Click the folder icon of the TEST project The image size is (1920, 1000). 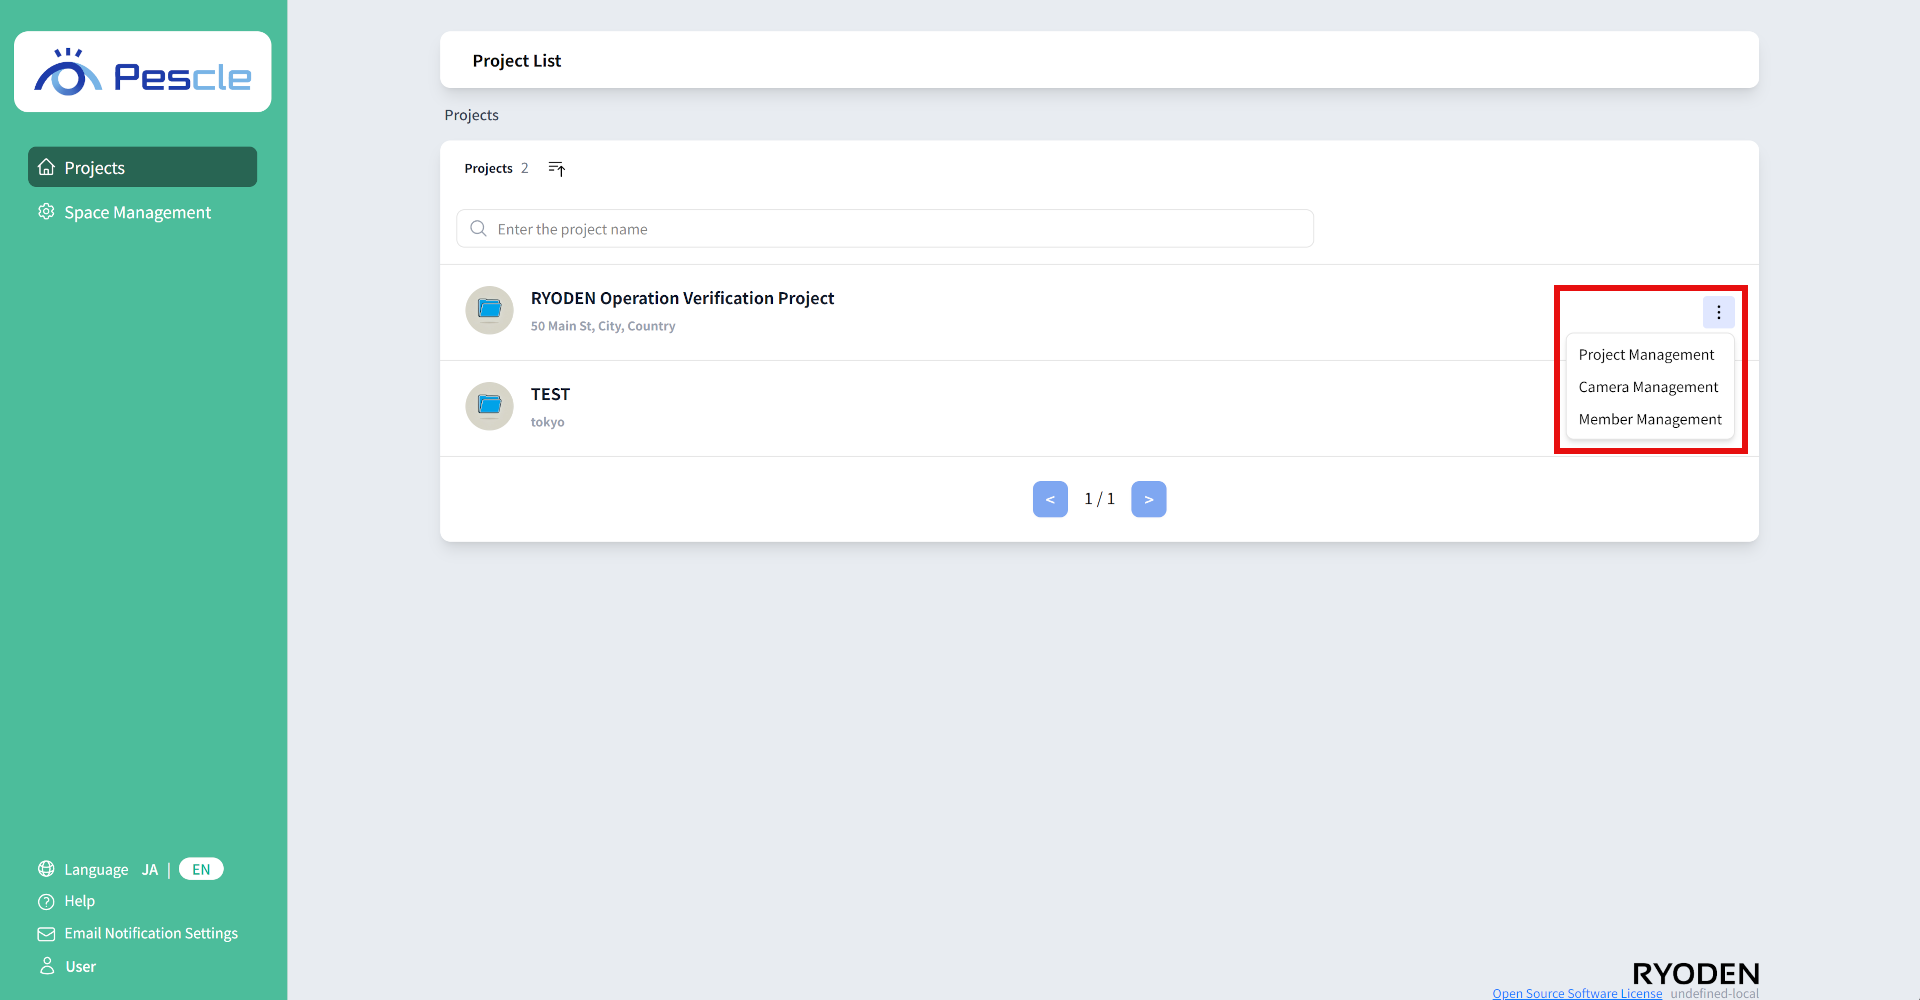(489, 406)
